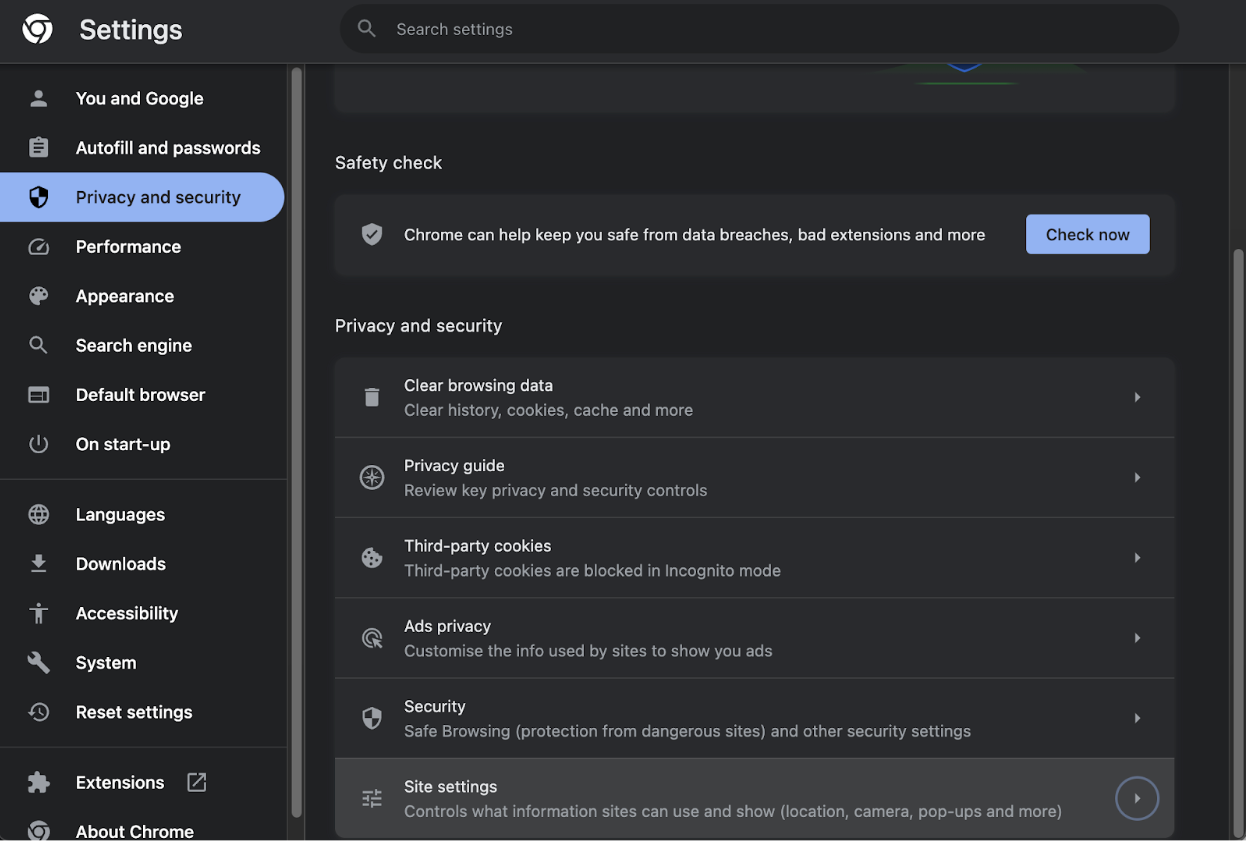Image resolution: width=1248 pixels, height=842 pixels.
Task: Open Search engine settings
Action: click(134, 345)
